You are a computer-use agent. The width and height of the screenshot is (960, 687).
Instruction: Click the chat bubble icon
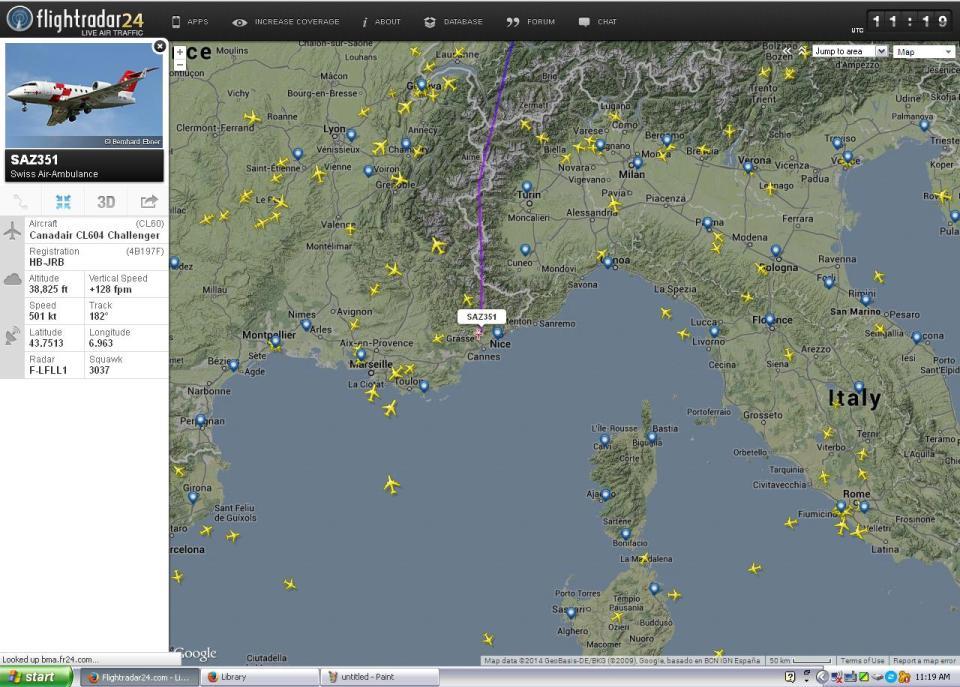point(584,22)
